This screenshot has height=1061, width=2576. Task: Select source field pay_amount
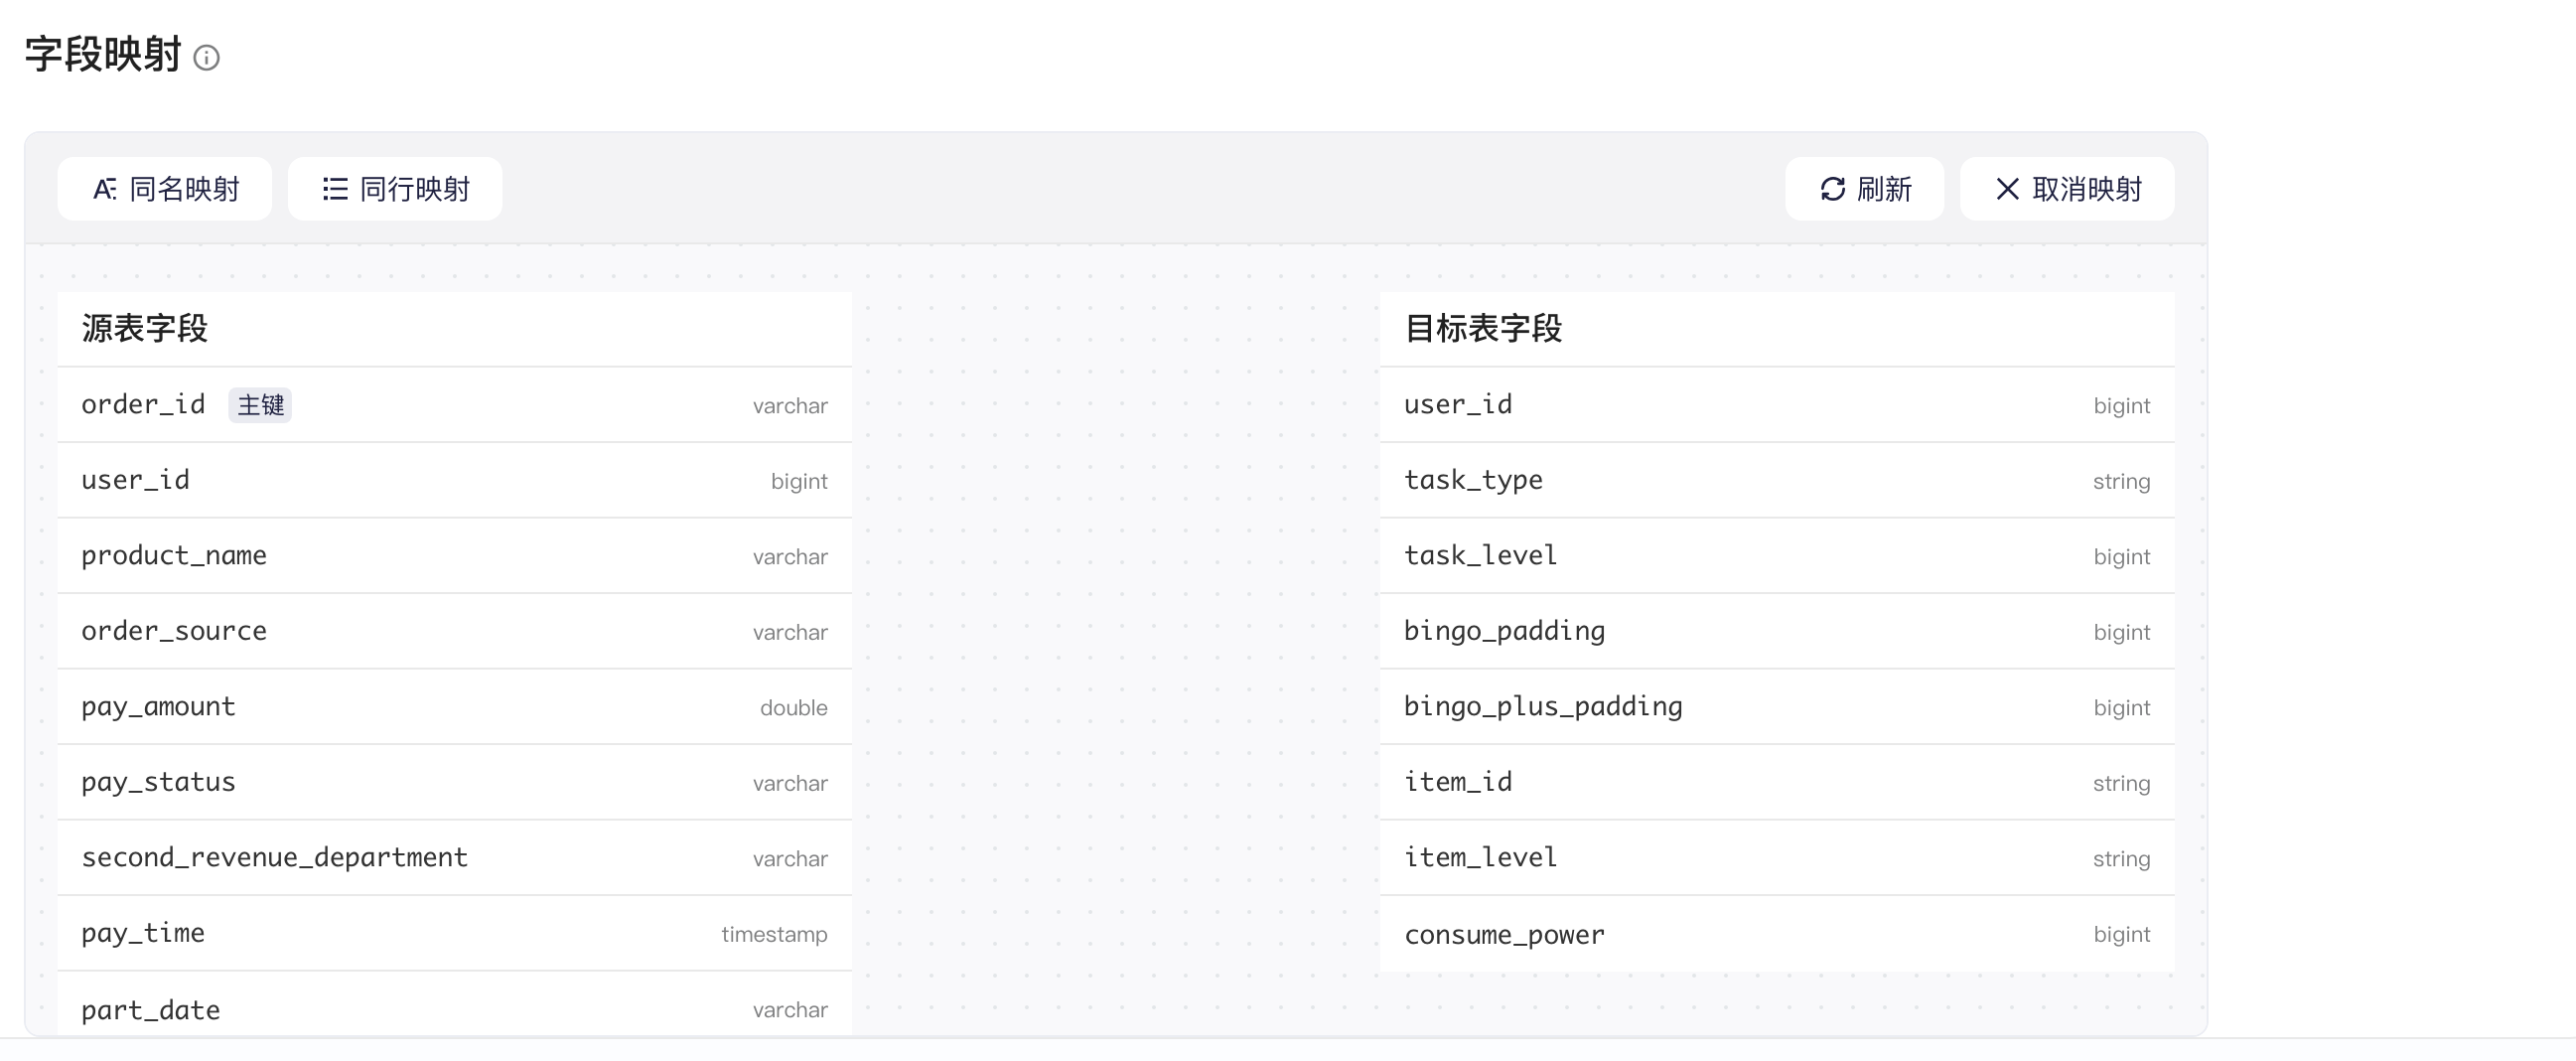pyautogui.click(x=455, y=707)
